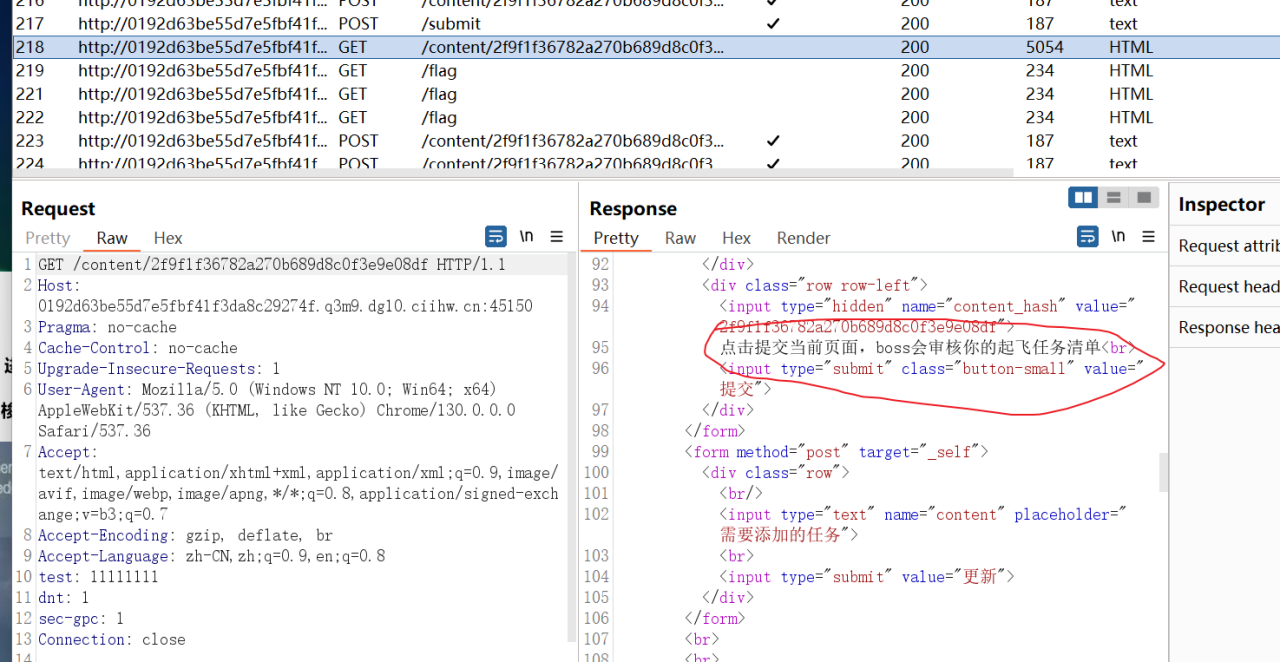The image size is (1280, 662).
Task: Switch Request view to Hex tab
Action: [168, 238]
